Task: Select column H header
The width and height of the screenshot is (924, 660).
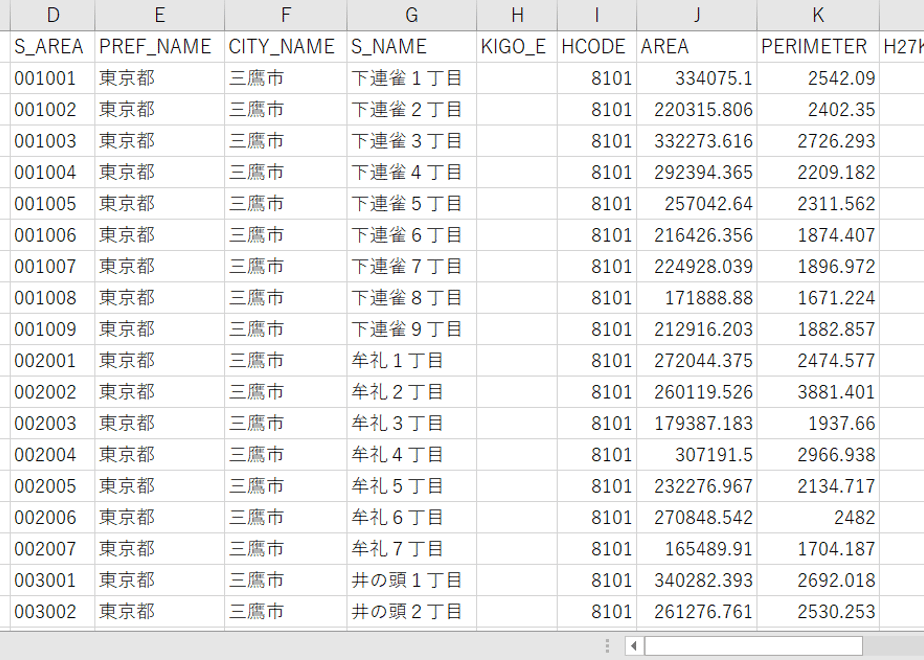Action: click(x=517, y=15)
